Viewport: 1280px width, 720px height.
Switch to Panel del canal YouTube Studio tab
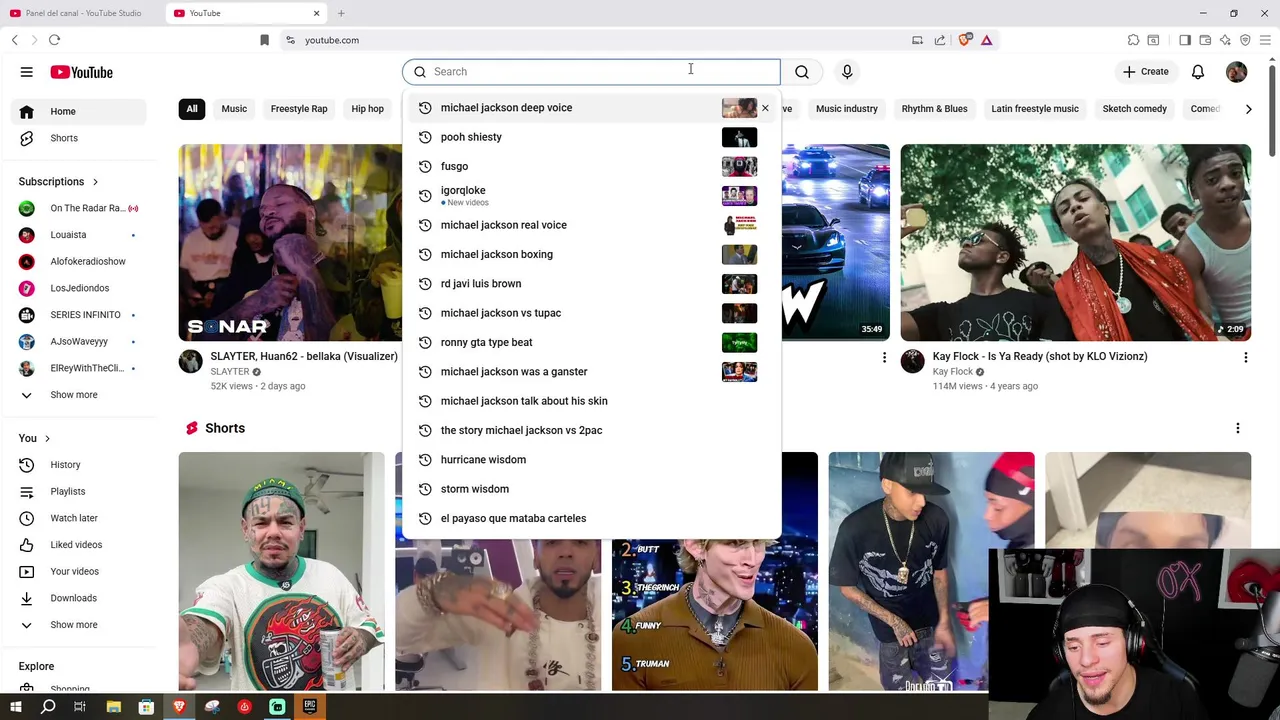point(82,13)
